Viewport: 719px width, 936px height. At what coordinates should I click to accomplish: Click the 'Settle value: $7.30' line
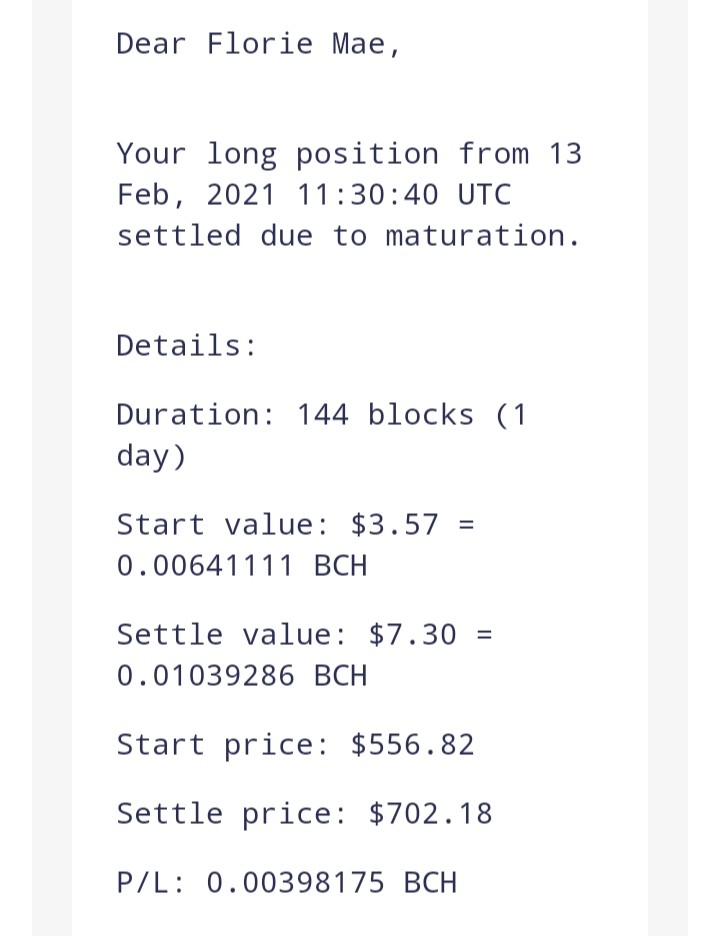coord(286,635)
